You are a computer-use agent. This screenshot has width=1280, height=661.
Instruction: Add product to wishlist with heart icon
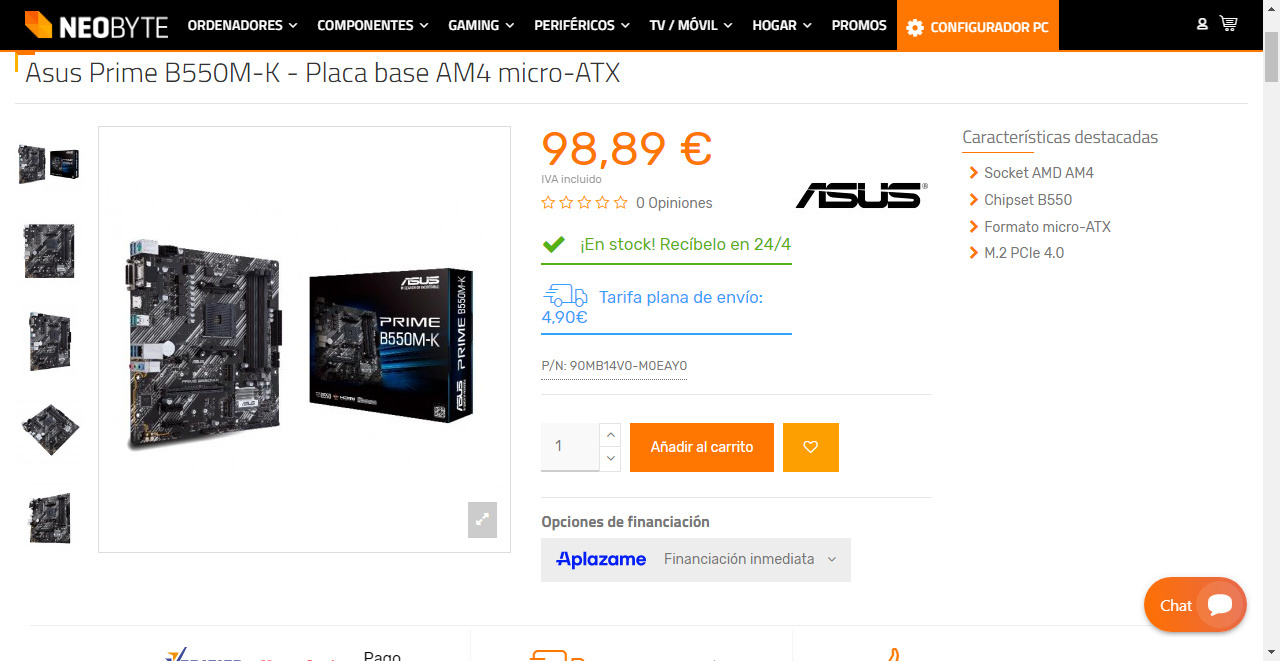(x=811, y=447)
